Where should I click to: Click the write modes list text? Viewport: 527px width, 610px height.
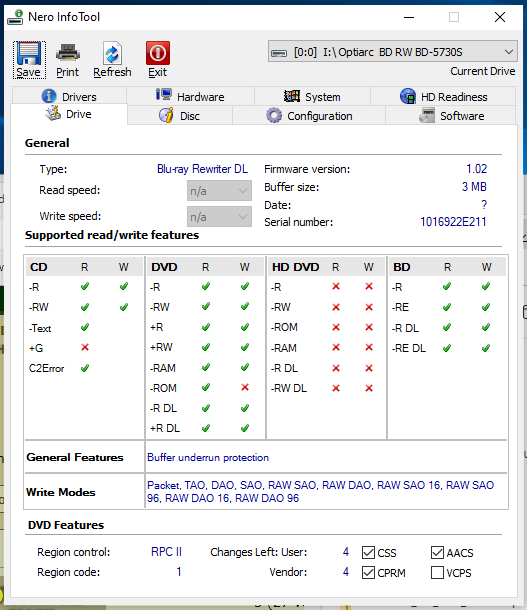320,491
